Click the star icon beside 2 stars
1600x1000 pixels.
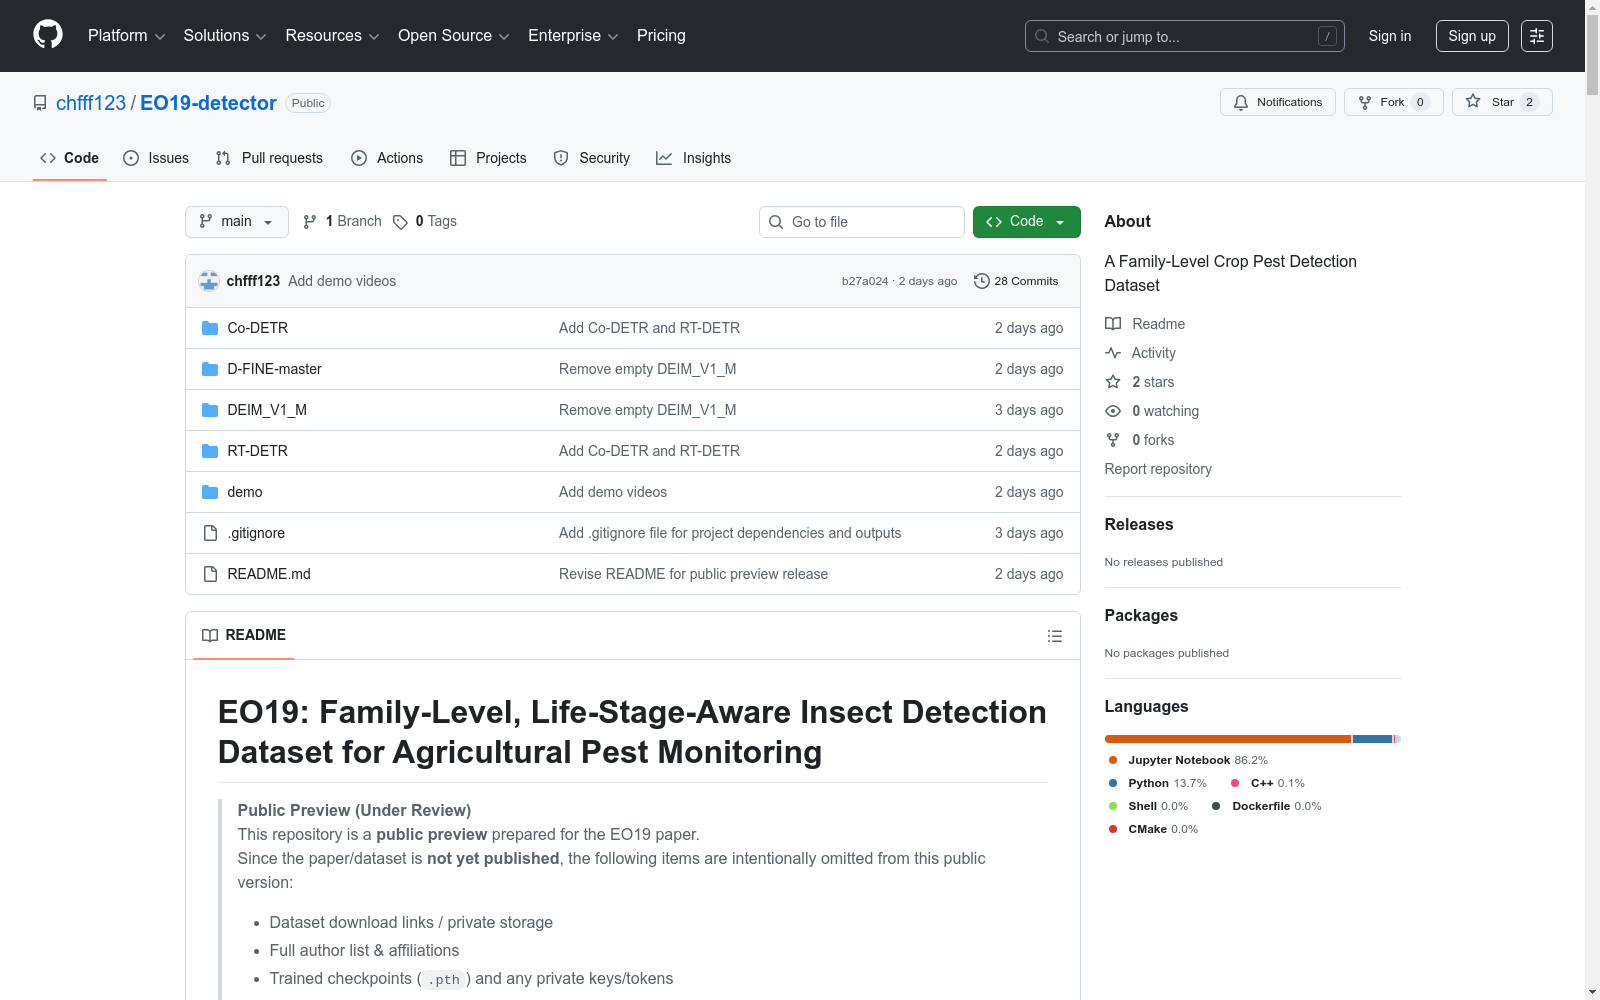(x=1113, y=382)
